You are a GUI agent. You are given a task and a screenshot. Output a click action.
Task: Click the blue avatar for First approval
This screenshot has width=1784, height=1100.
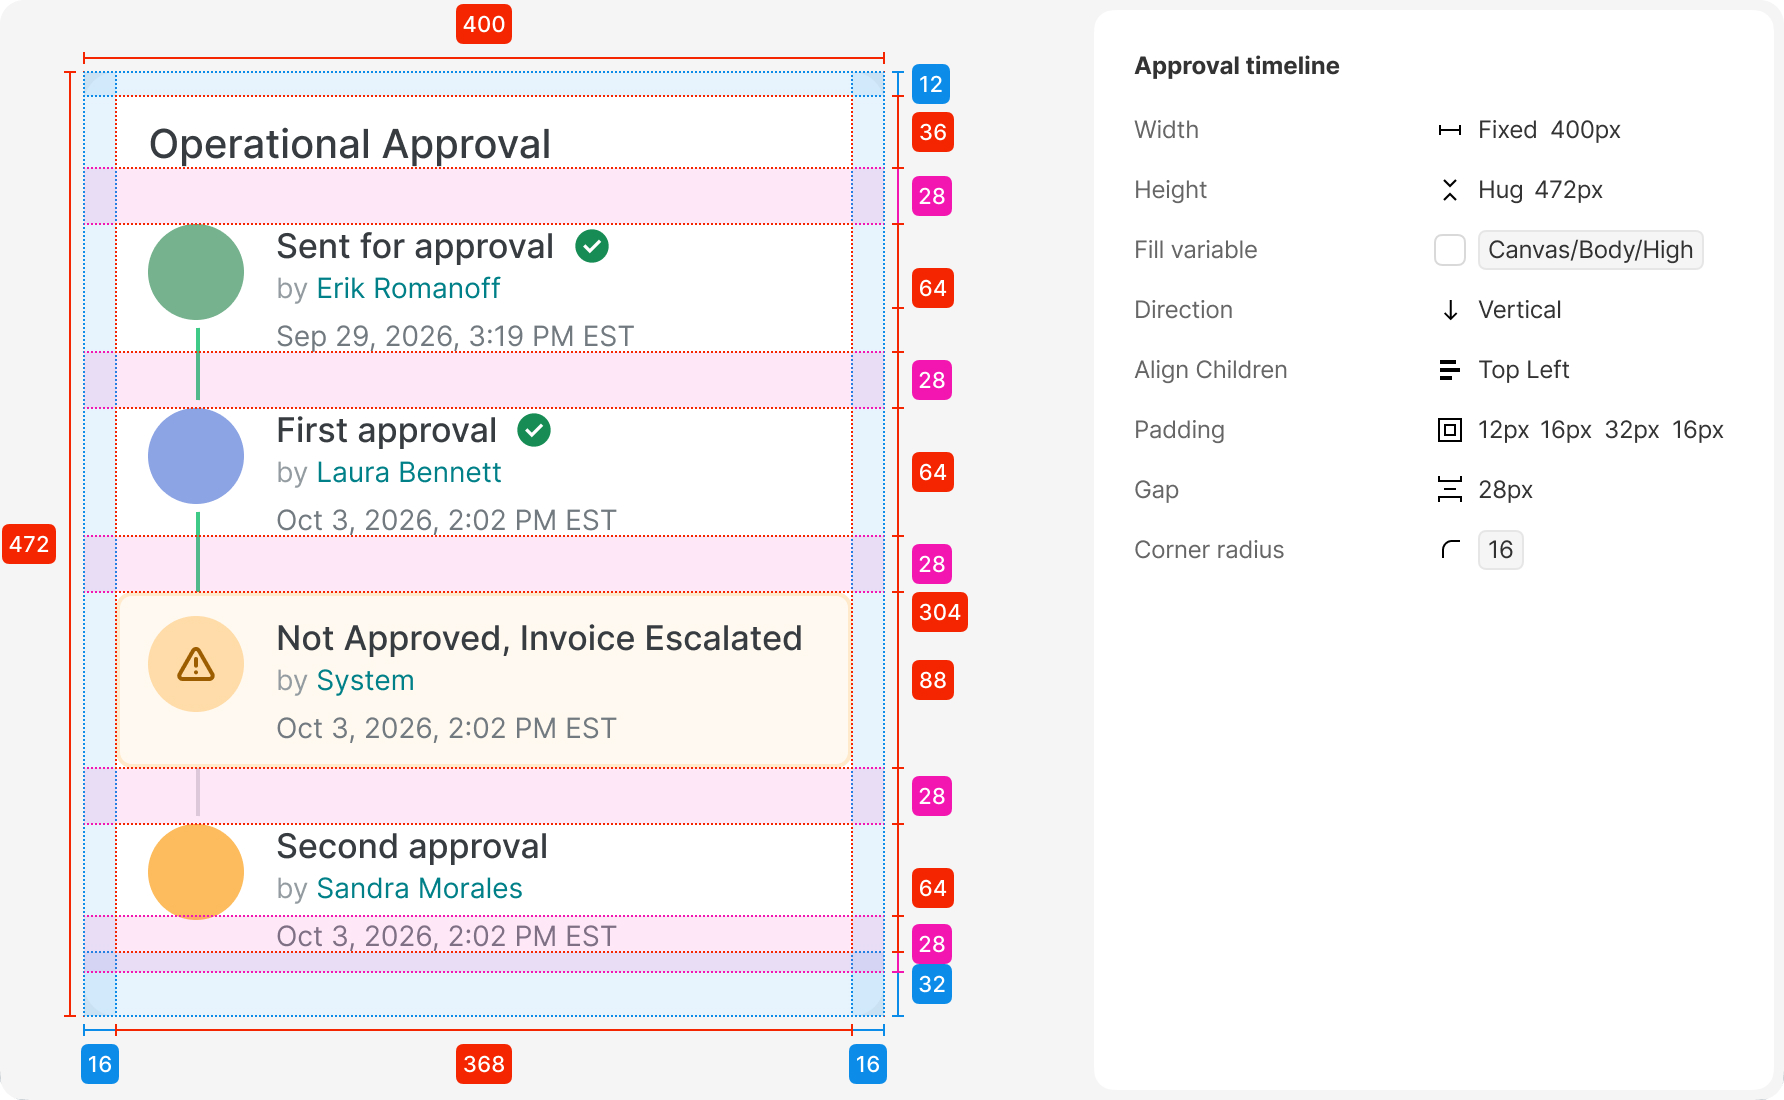pos(196,456)
